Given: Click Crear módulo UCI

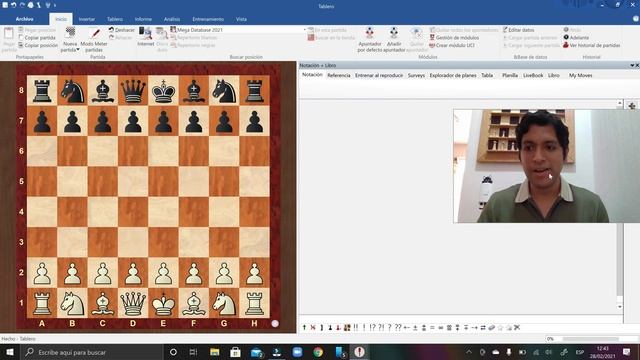Looking at the screenshot, I should [x=451, y=45].
